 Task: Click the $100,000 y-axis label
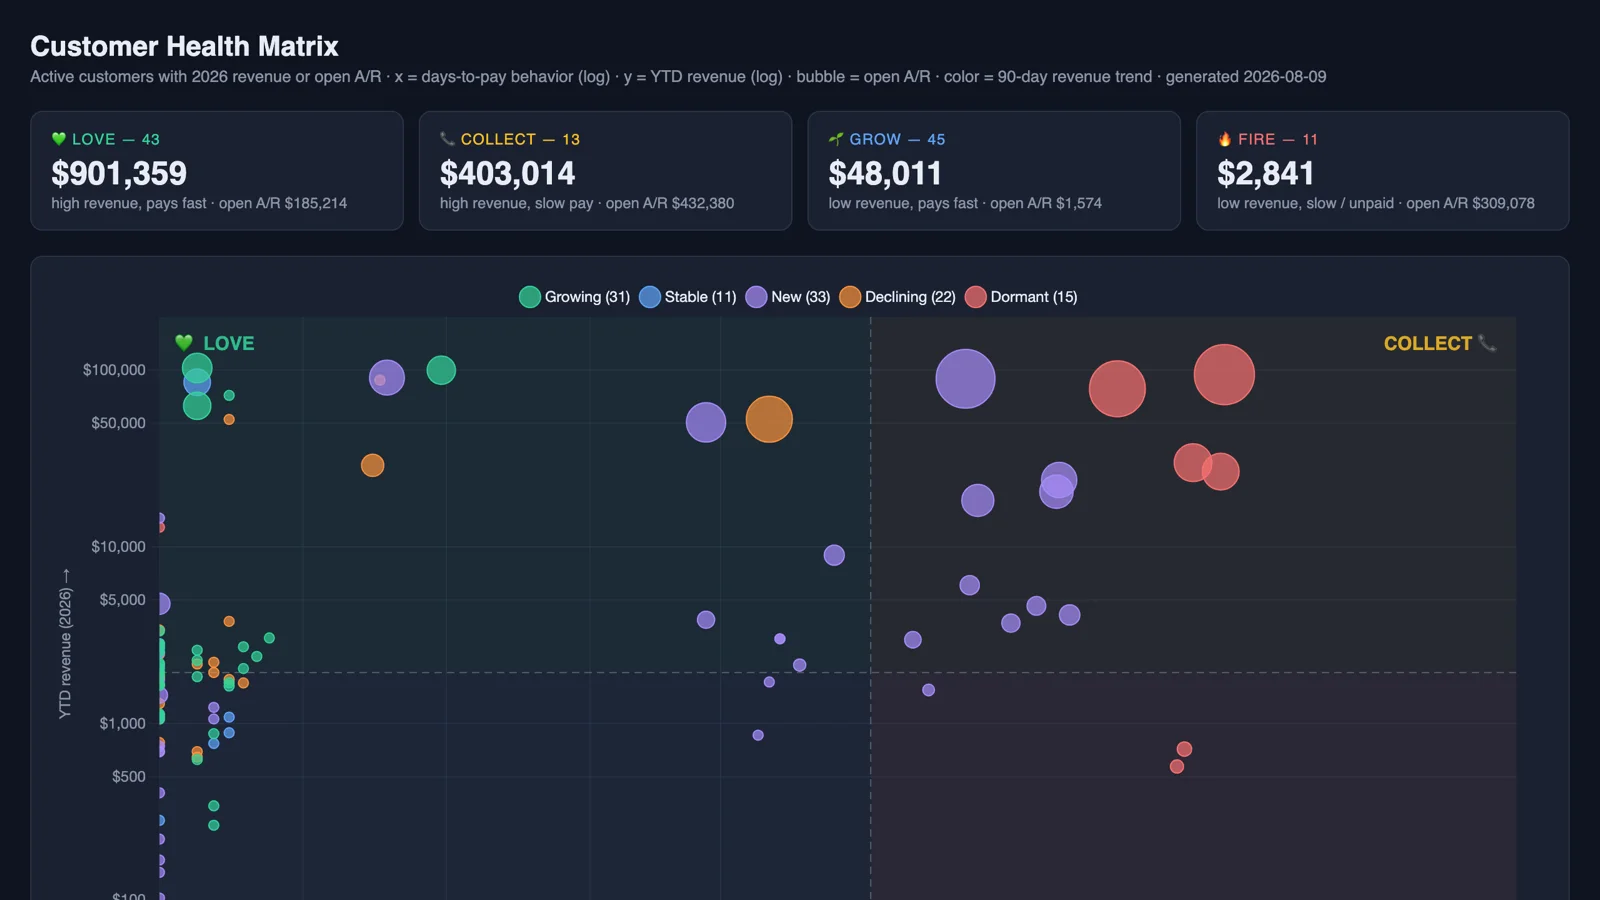pos(114,370)
